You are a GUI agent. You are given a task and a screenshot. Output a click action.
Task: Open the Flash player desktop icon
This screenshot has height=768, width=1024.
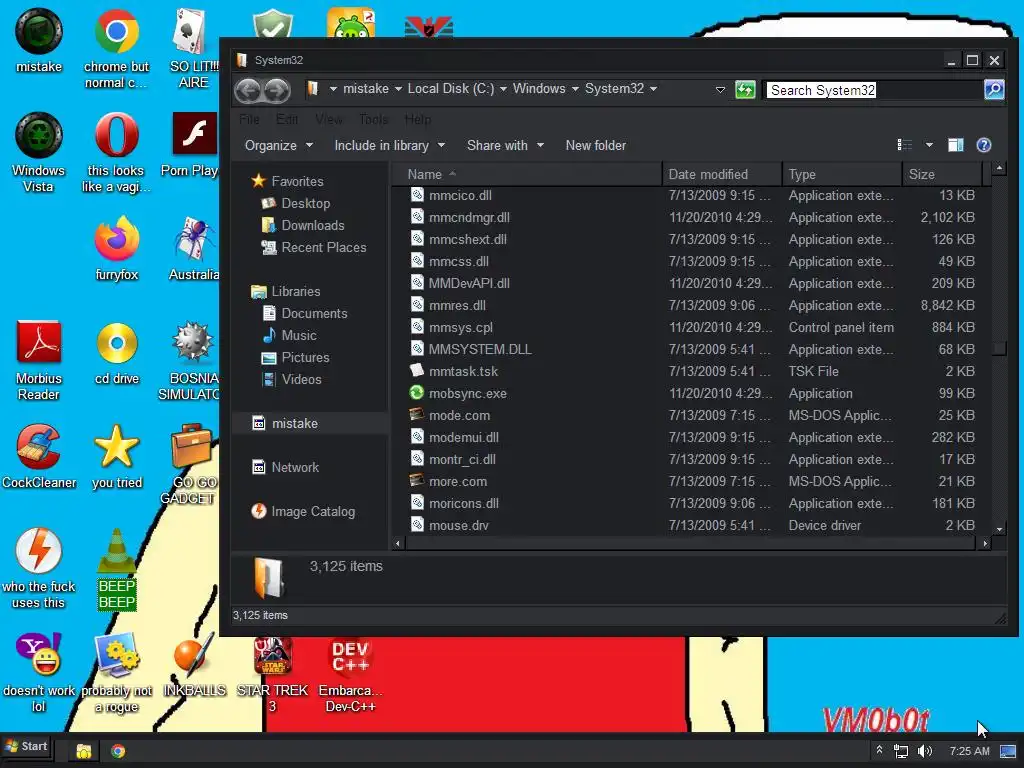(191, 144)
